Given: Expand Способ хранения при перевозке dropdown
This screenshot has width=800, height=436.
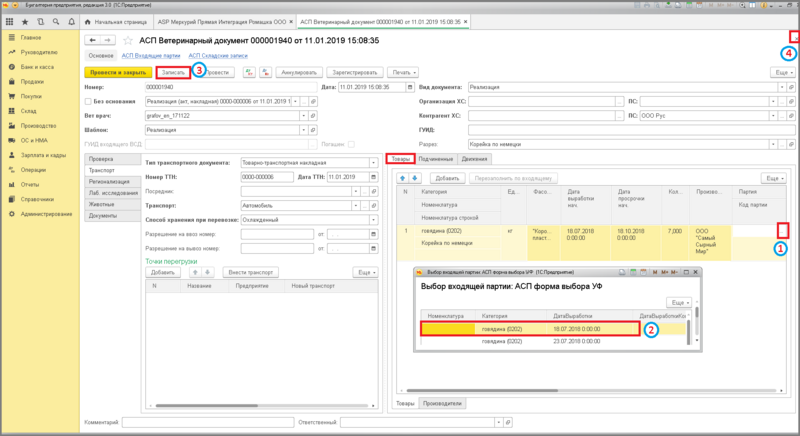Looking at the screenshot, I should [374, 220].
